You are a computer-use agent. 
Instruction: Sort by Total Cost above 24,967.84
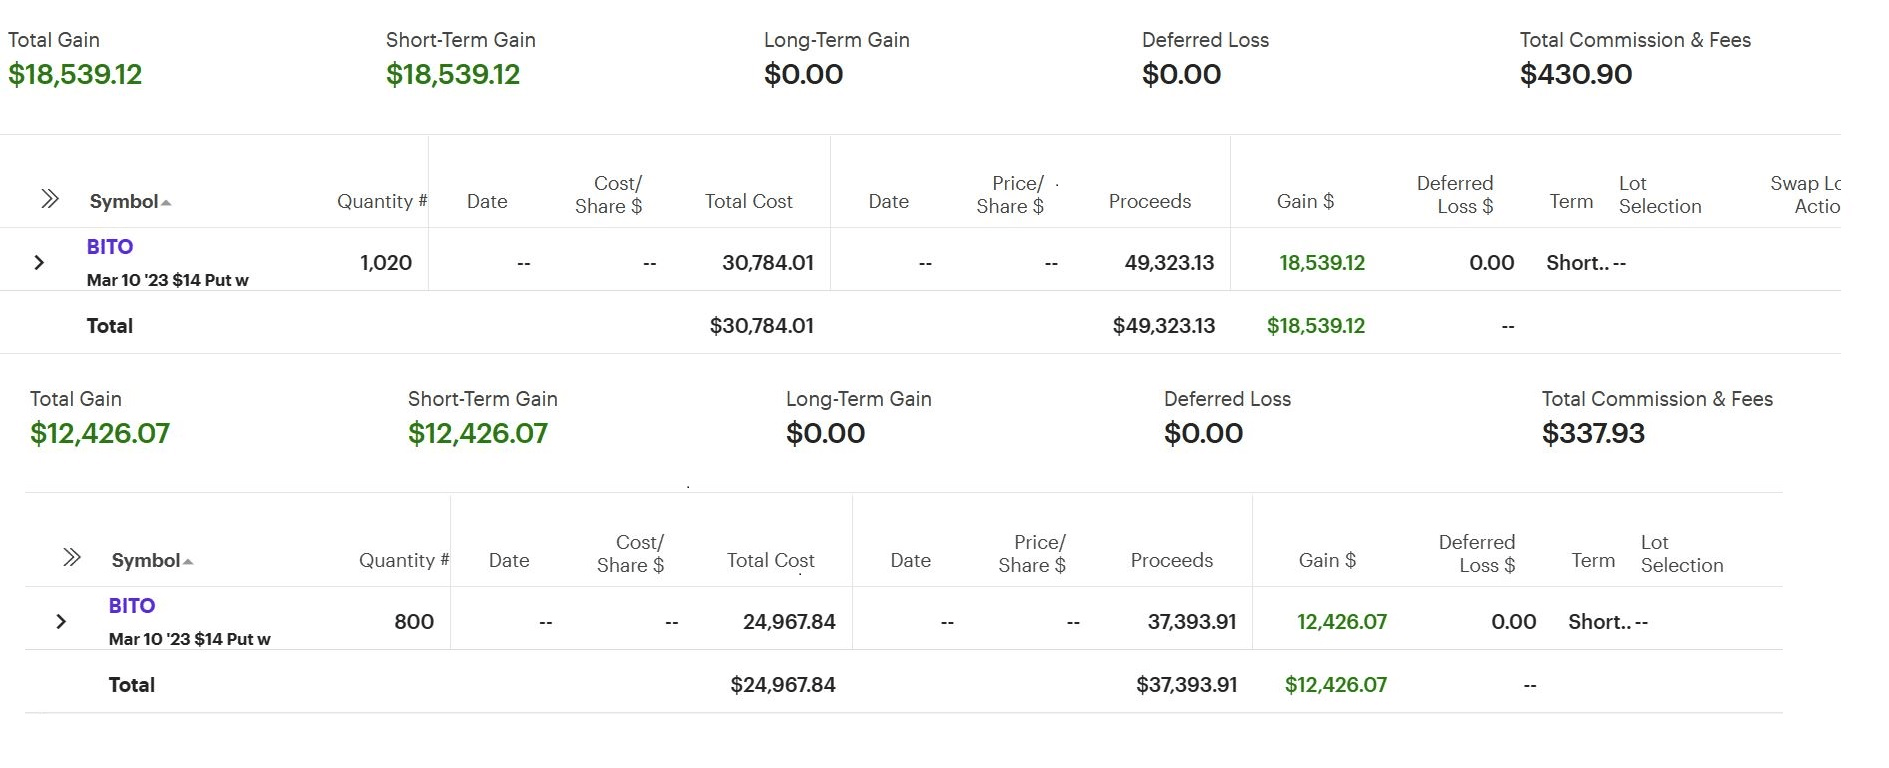[770, 561]
